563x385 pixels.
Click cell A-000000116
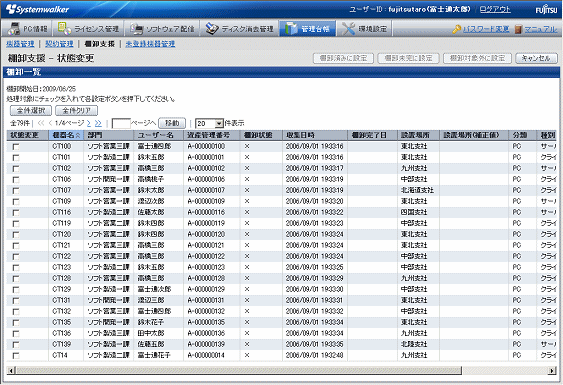tap(206, 213)
